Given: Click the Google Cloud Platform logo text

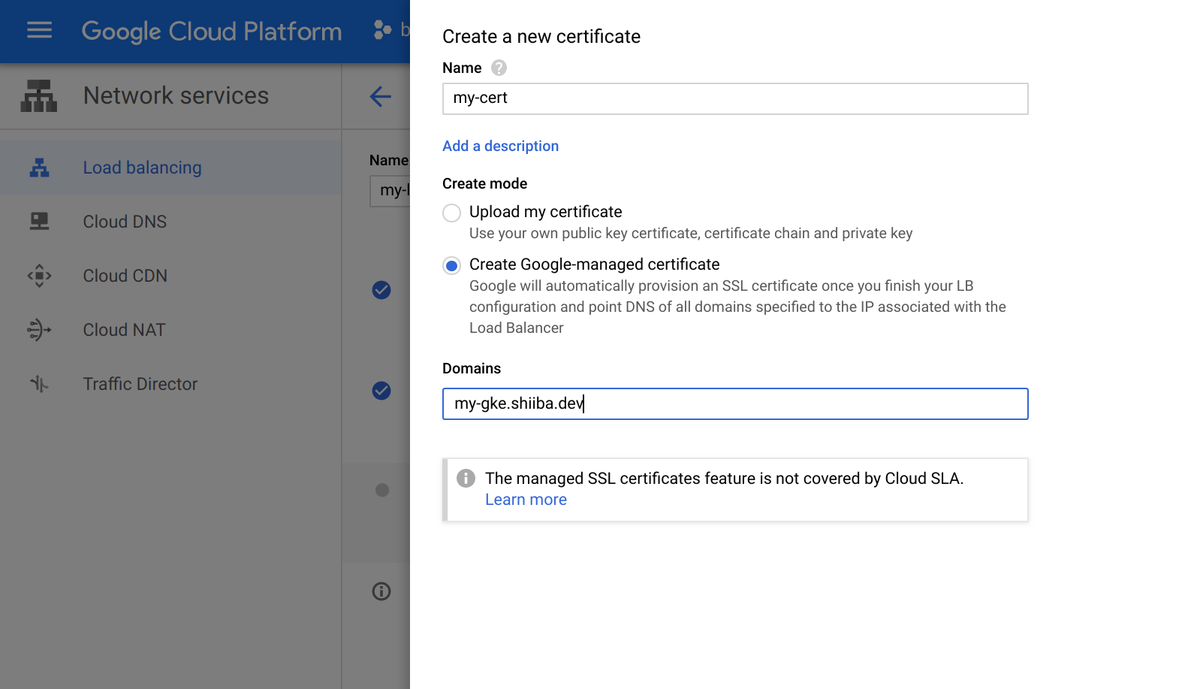Looking at the screenshot, I should 212,32.
